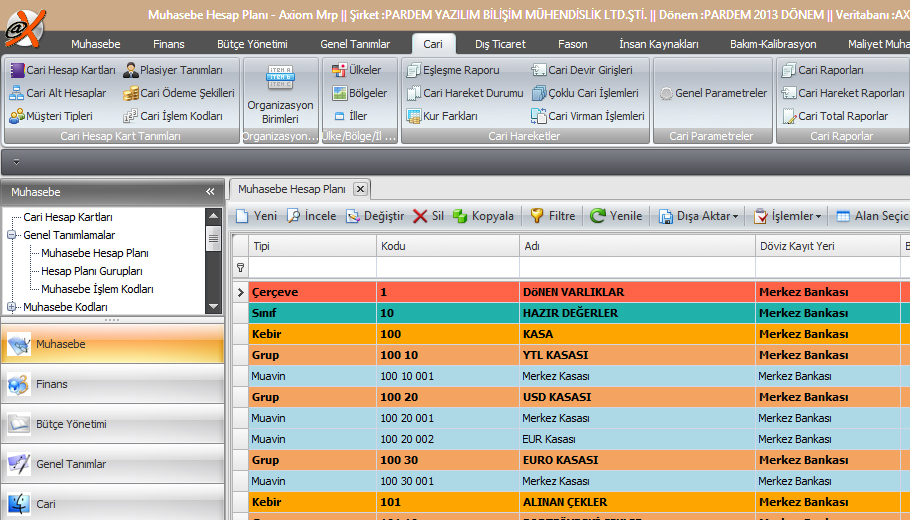Collapse the Muhasebe side panel
Viewport: 910px width, 520px height.
click(210, 192)
